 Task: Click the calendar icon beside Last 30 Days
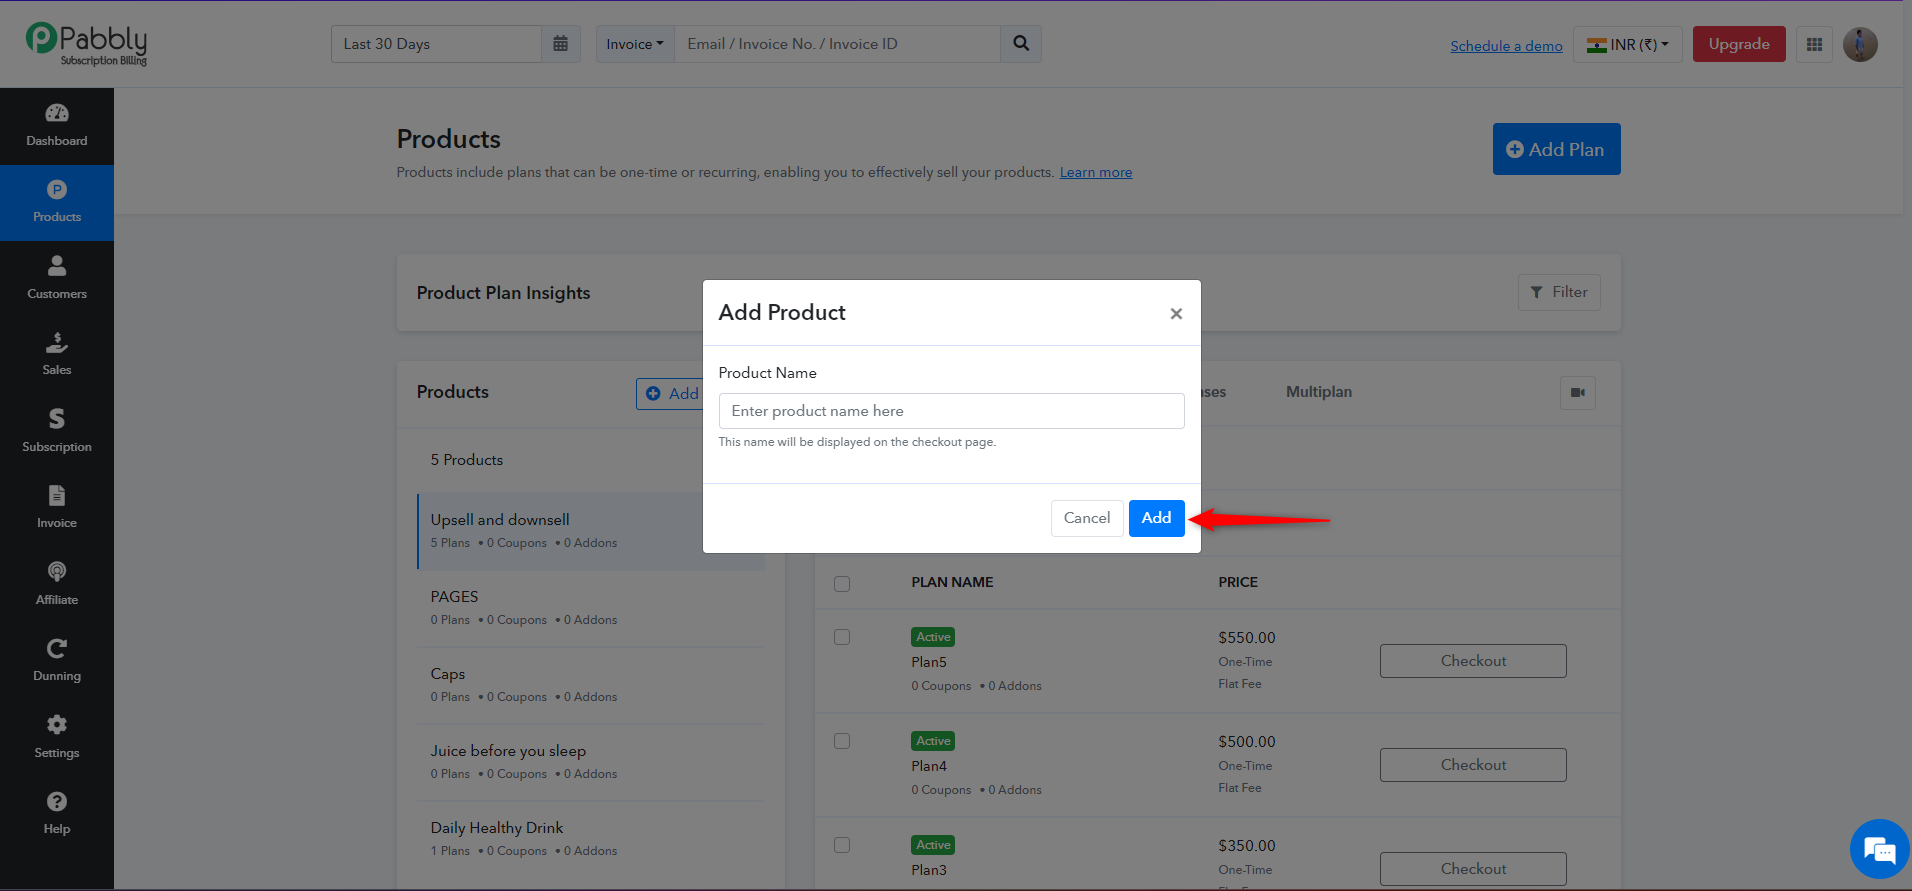(x=560, y=44)
